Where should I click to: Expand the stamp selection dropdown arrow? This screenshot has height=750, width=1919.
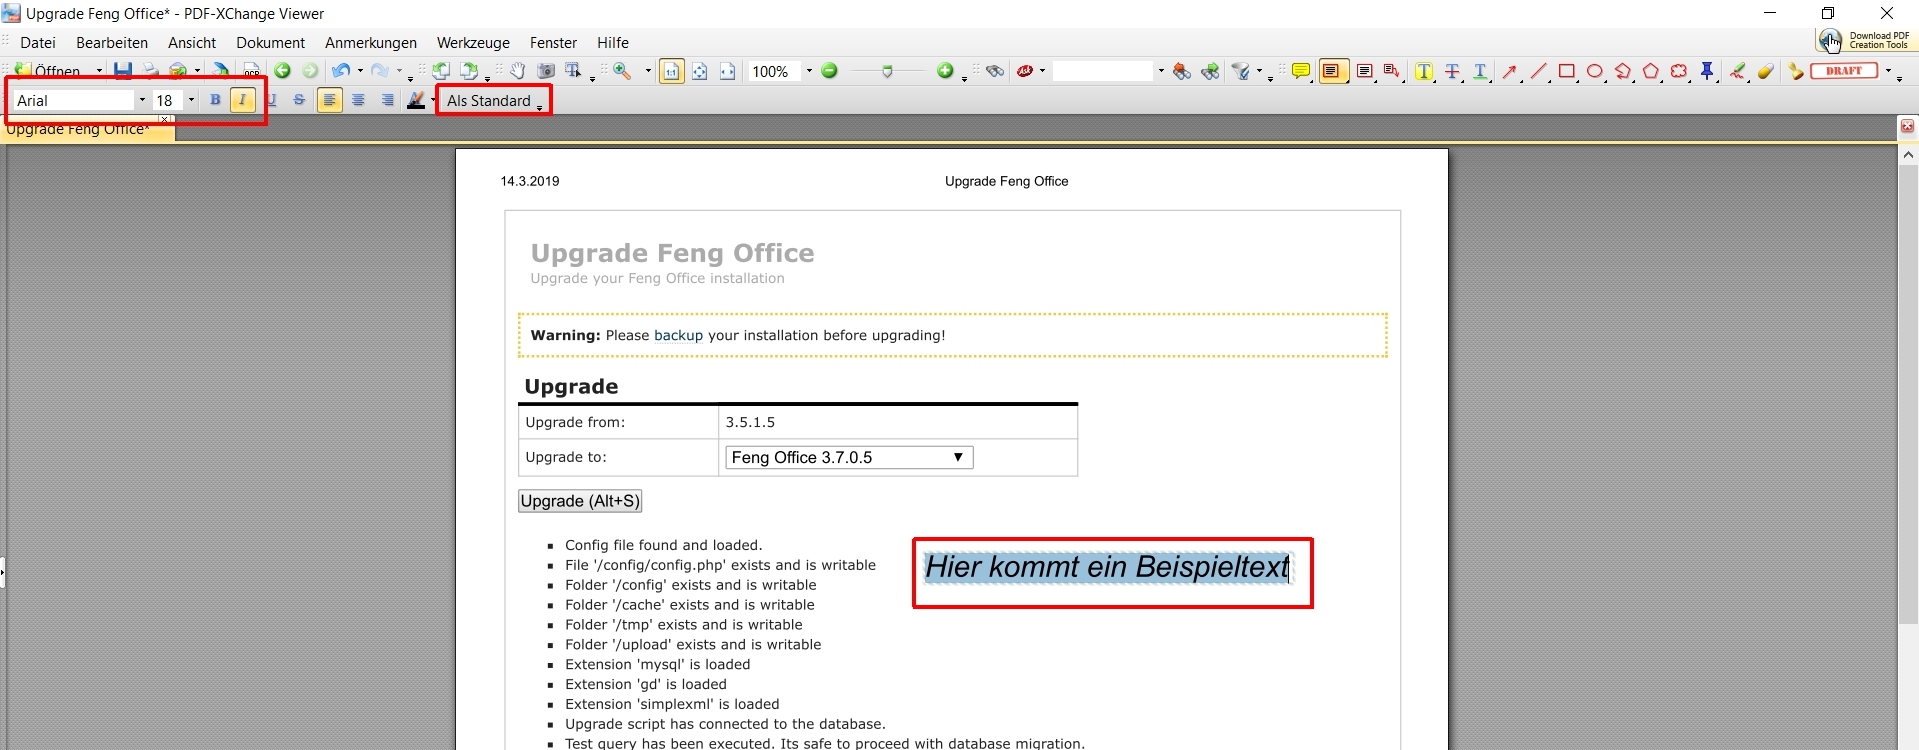click(x=1888, y=71)
